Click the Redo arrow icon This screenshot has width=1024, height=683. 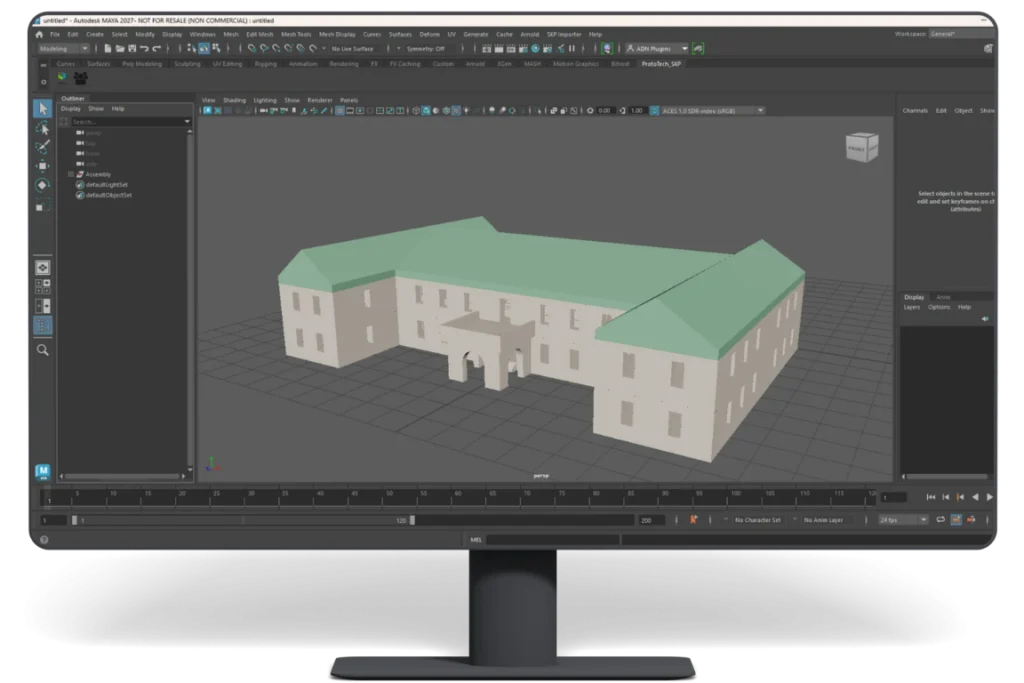pyautogui.click(x=157, y=49)
